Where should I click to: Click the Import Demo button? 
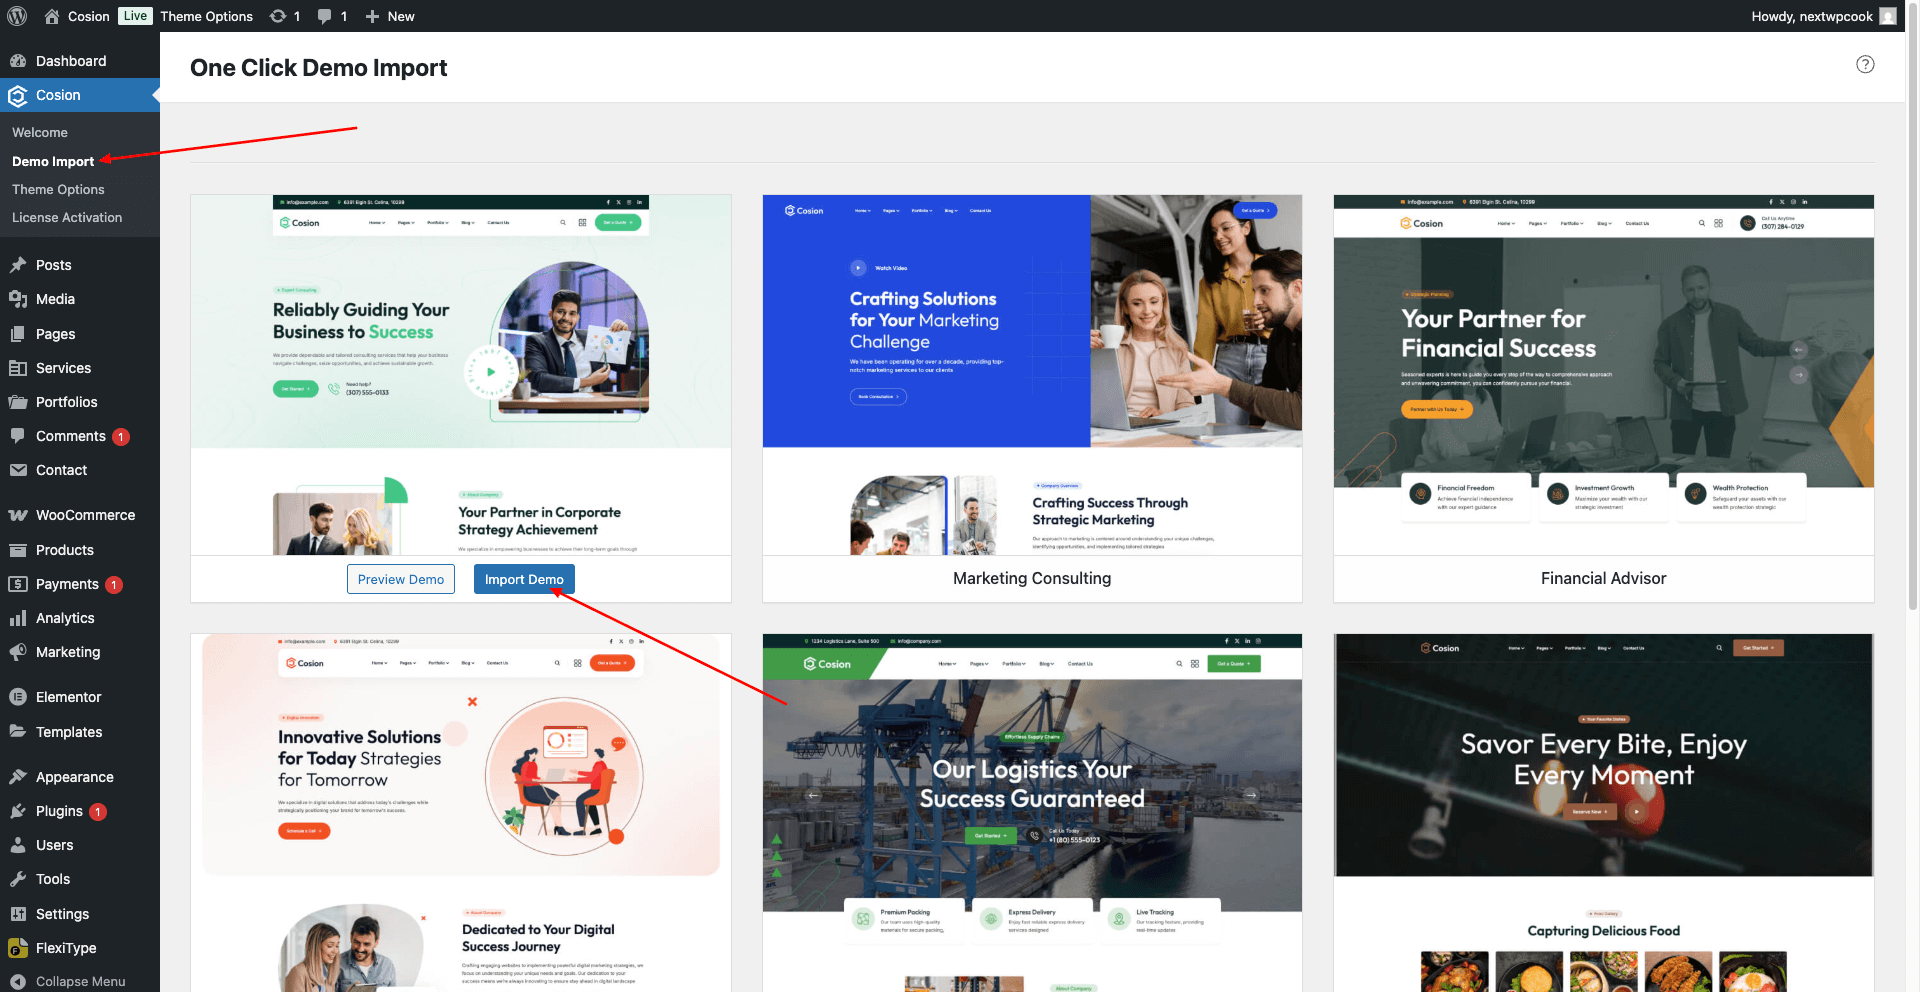coord(524,579)
